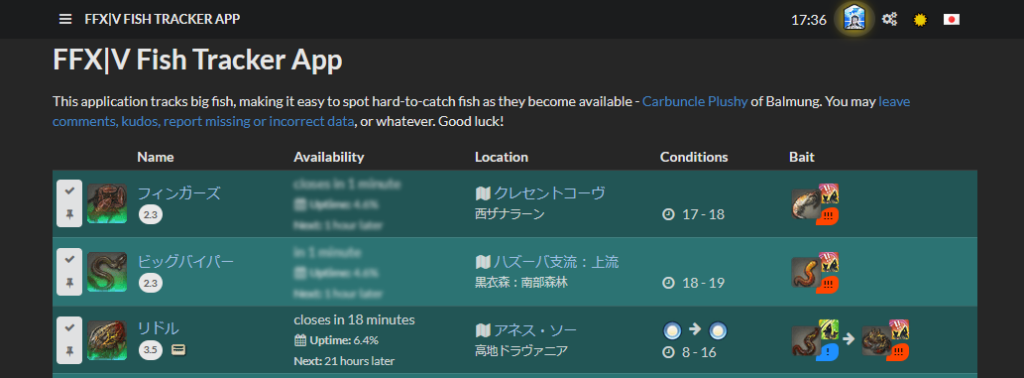Screen dimensions: 1024x378
Task: Click patch 2.3 badge under ビッグバイパー
Action: click(151, 283)
